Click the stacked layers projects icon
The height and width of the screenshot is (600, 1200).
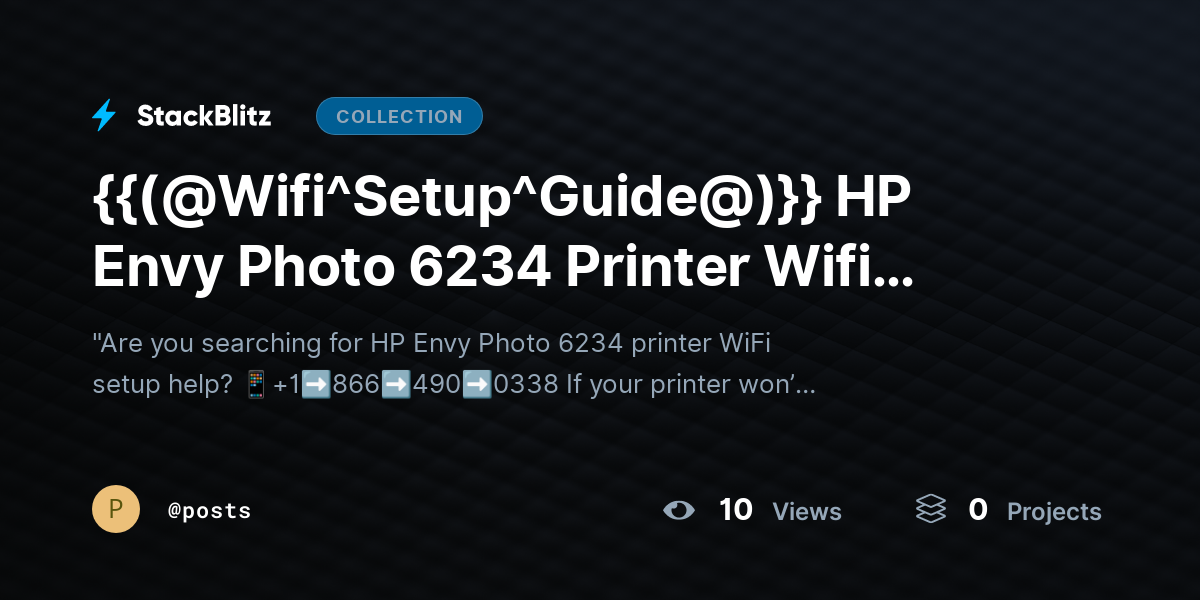click(931, 509)
